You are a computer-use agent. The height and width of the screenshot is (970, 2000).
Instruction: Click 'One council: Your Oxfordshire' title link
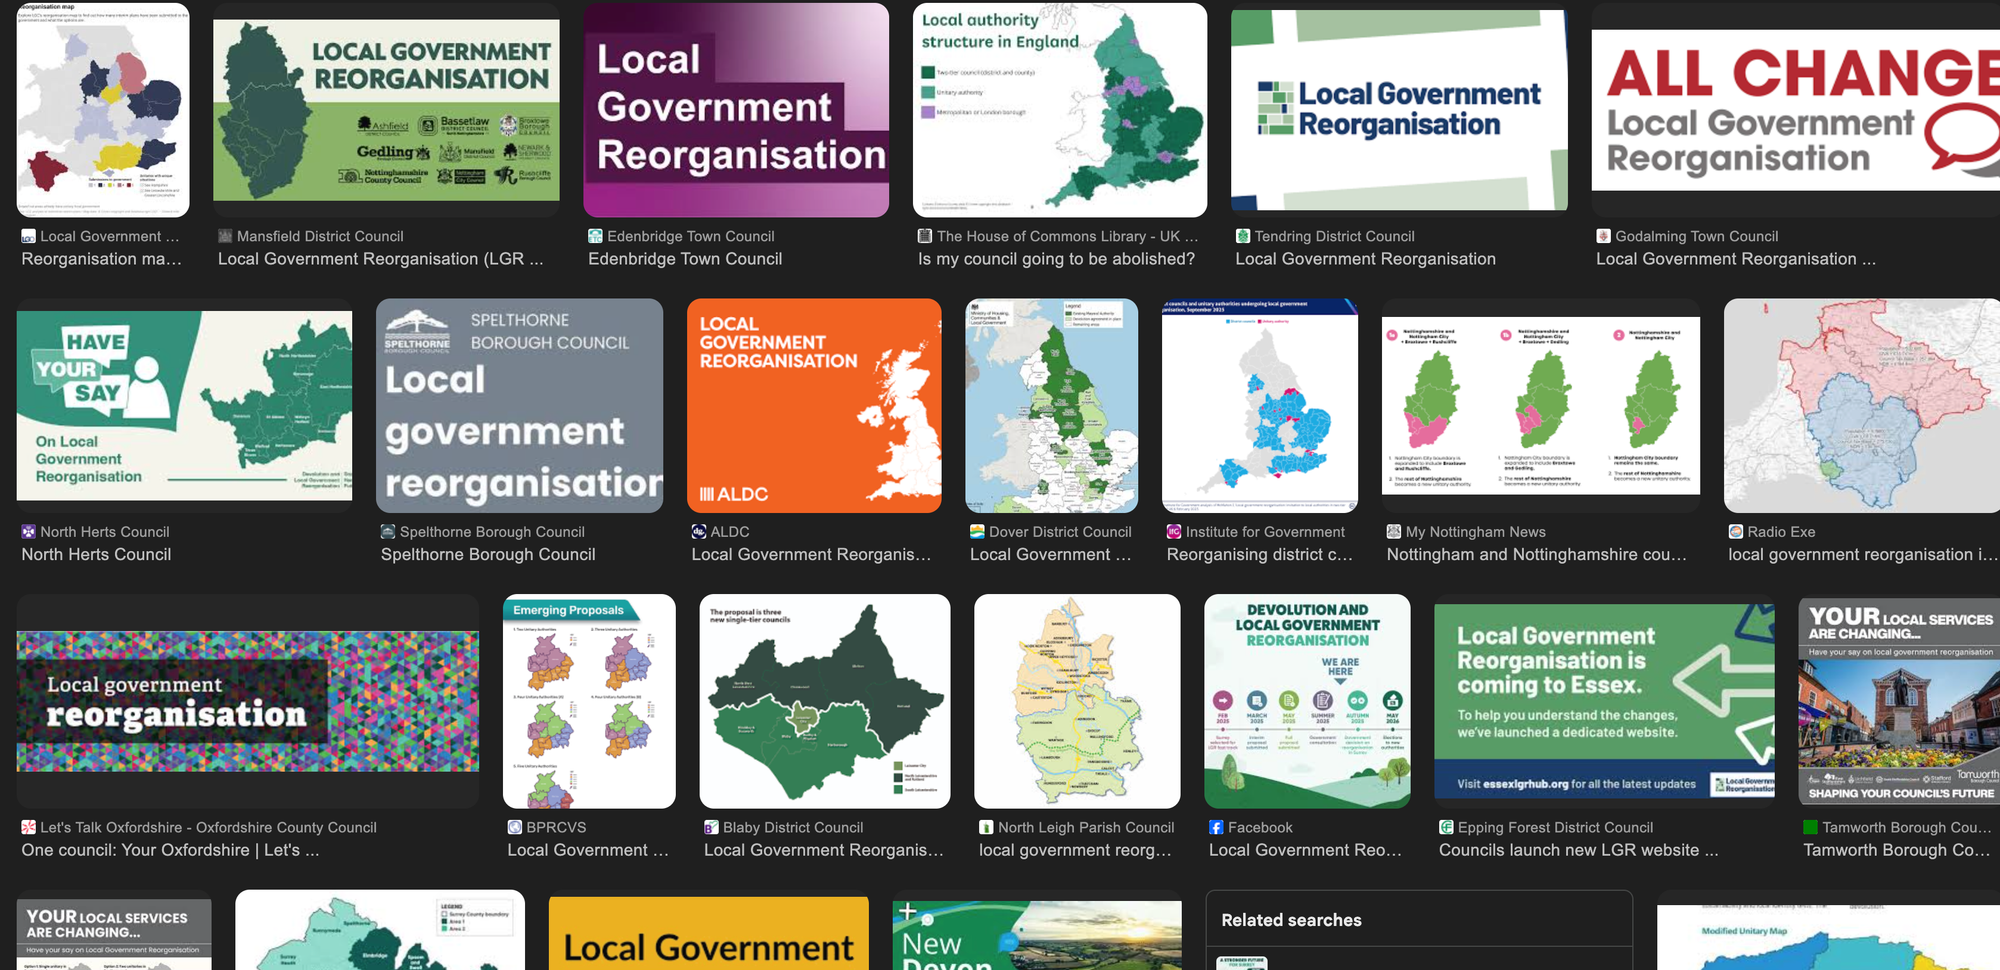click(170, 851)
